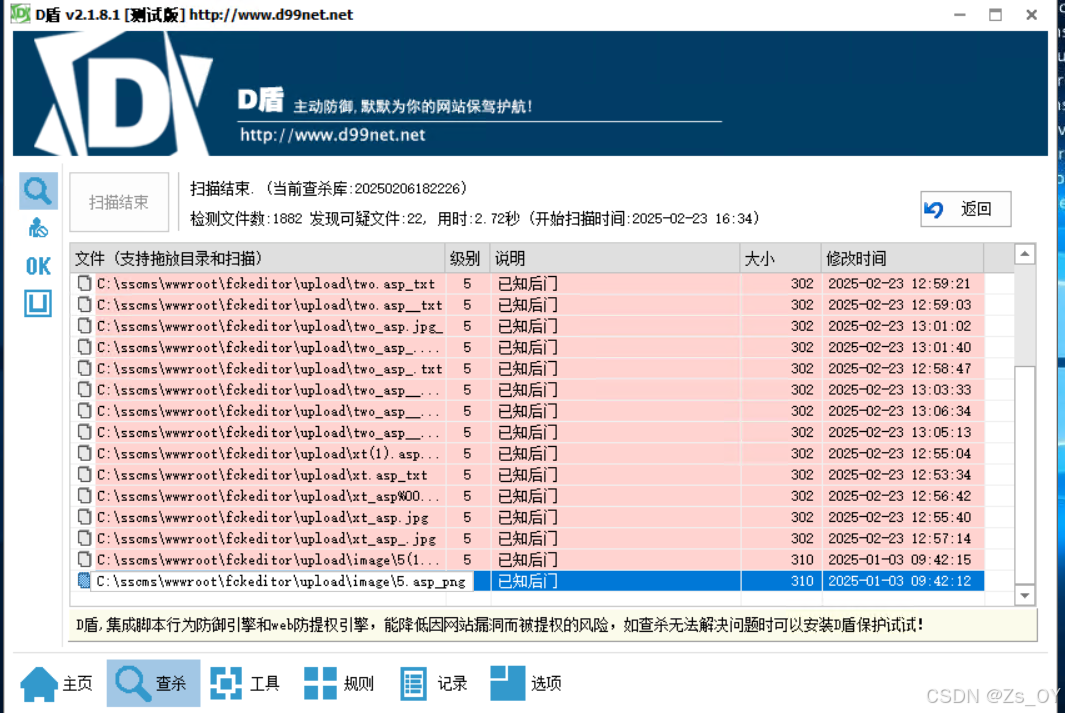The width and height of the screenshot is (1065, 713).
Task: Click the OK icon in left sidebar
Action: tap(38, 266)
